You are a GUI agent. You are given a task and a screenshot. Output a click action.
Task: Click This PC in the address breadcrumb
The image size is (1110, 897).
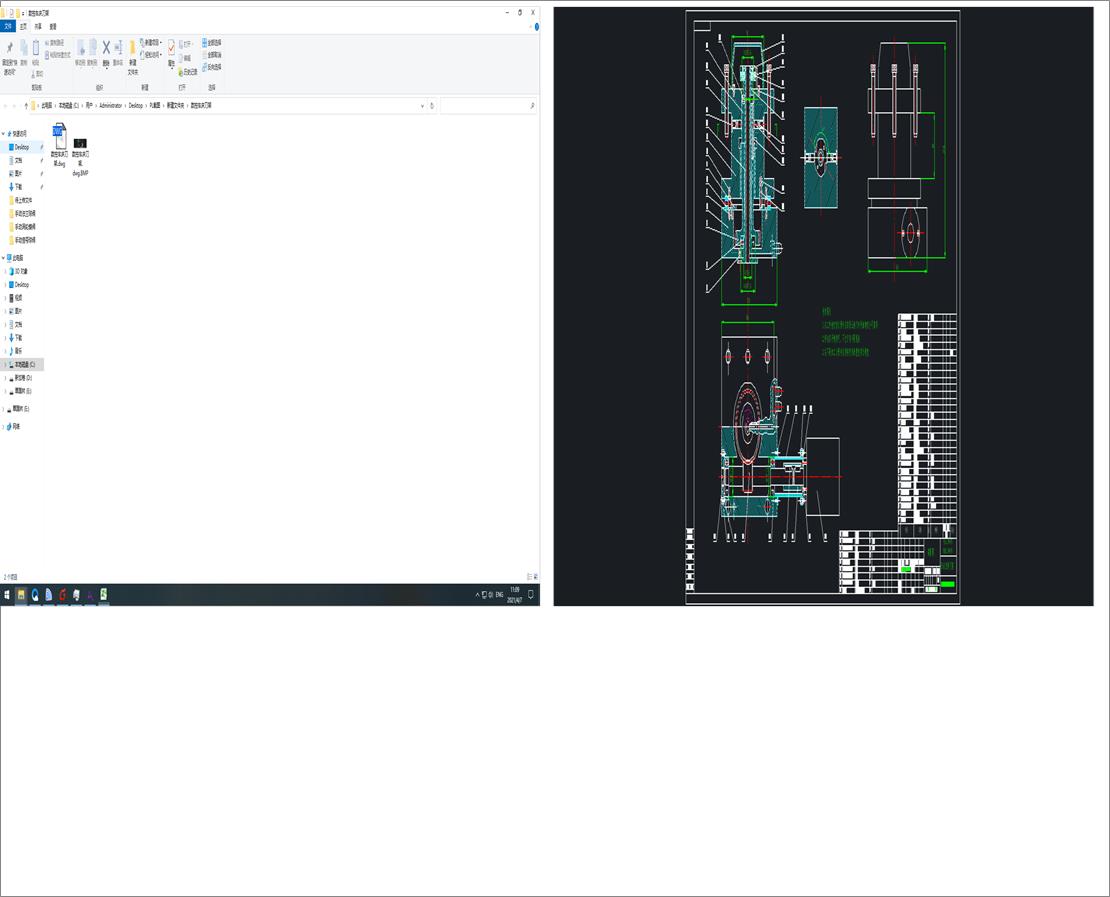(46, 105)
